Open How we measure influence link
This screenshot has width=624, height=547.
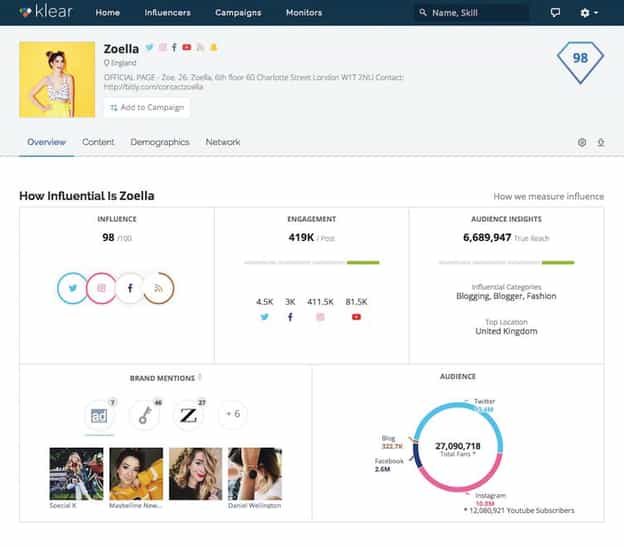pos(548,197)
